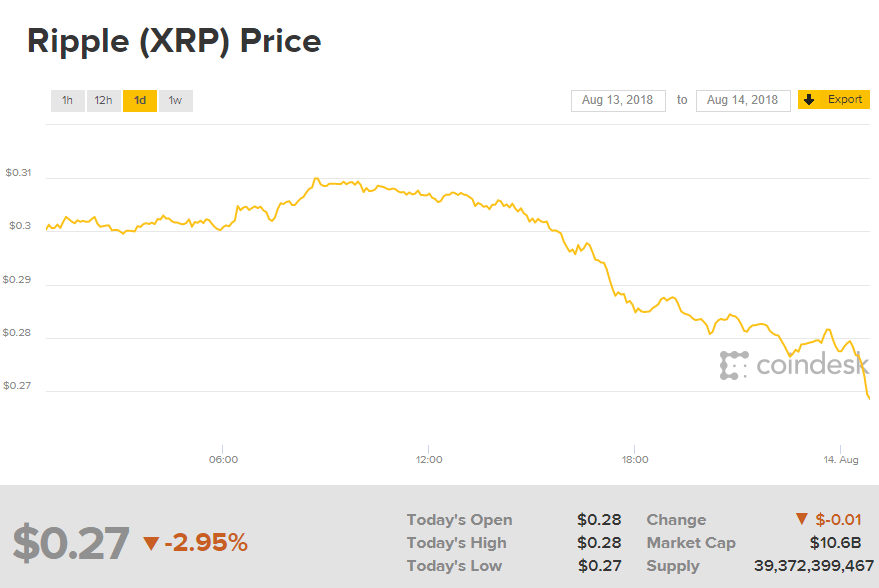Image resolution: width=879 pixels, height=588 pixels.
Task: Switch chart to 12h range
Action: coord(103,100)
